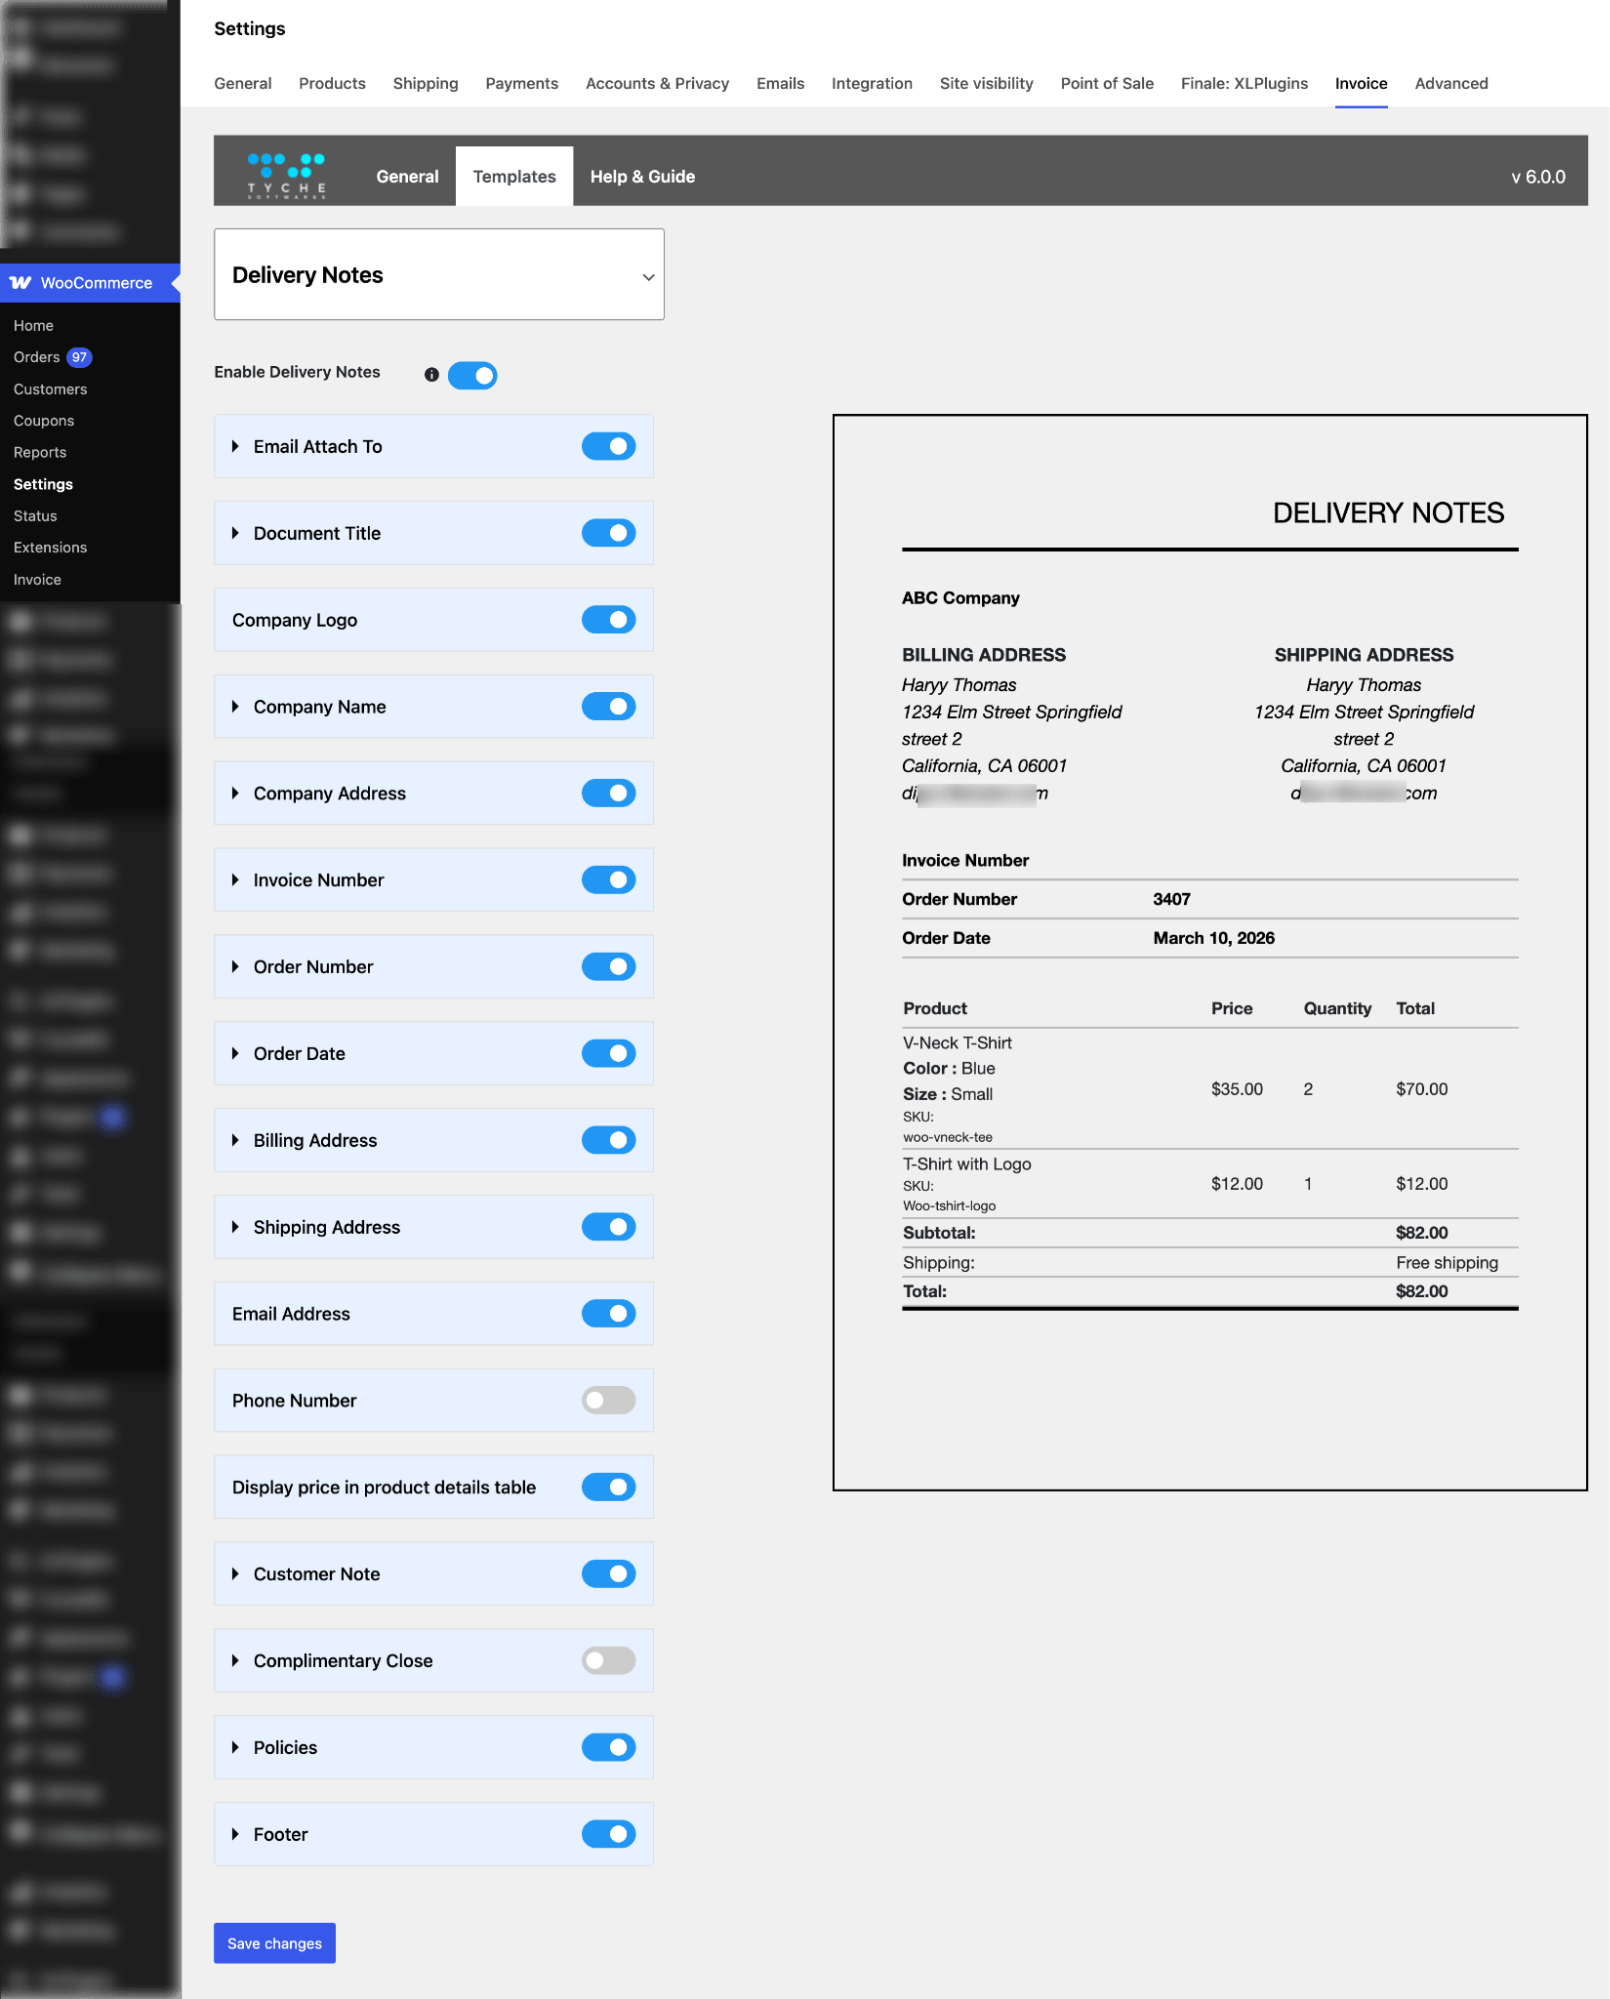Open the Help & Guide tab

(x=642, y=176)
